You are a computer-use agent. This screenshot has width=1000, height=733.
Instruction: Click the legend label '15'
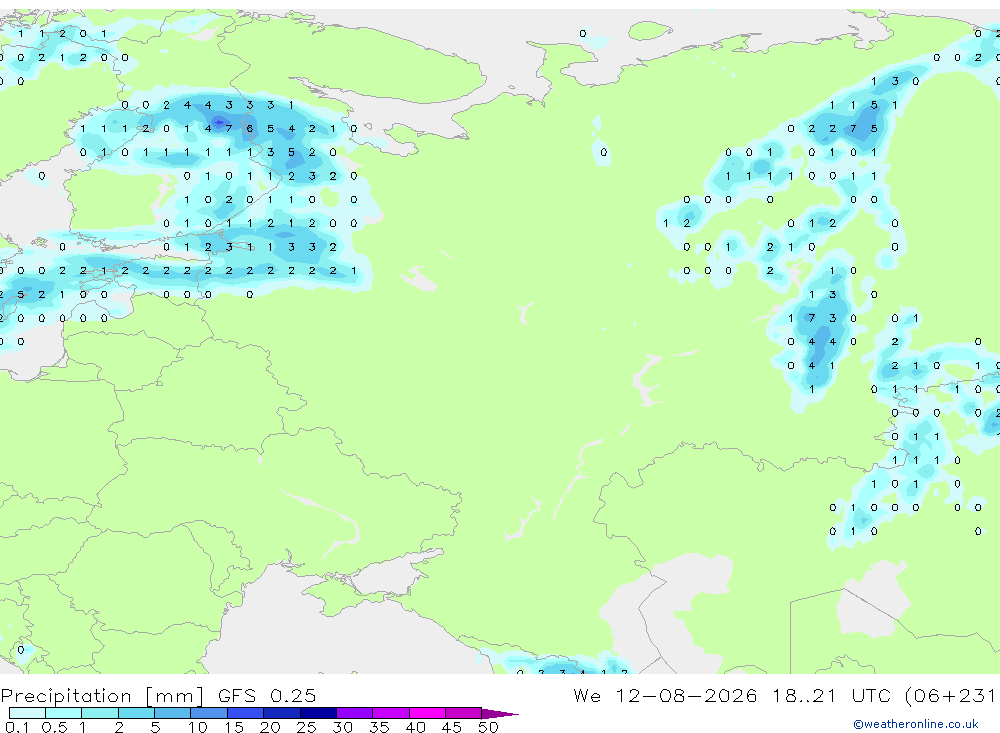pos(234,727)
